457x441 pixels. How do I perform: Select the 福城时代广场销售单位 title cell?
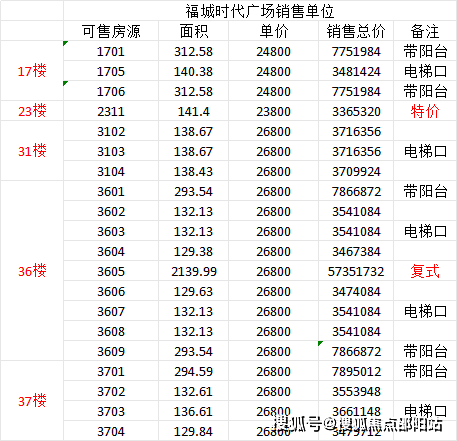pyautogui.click(x=260, y=11)
